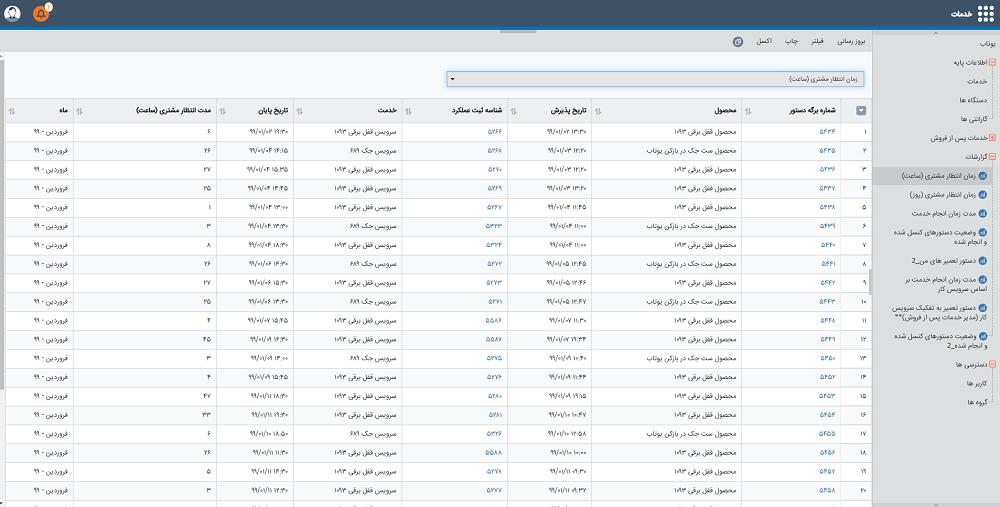Click report icon for زمان انتظار مشتری (روز)
The width and height of the screenshot is (1000, 507).
click(983, 195)
